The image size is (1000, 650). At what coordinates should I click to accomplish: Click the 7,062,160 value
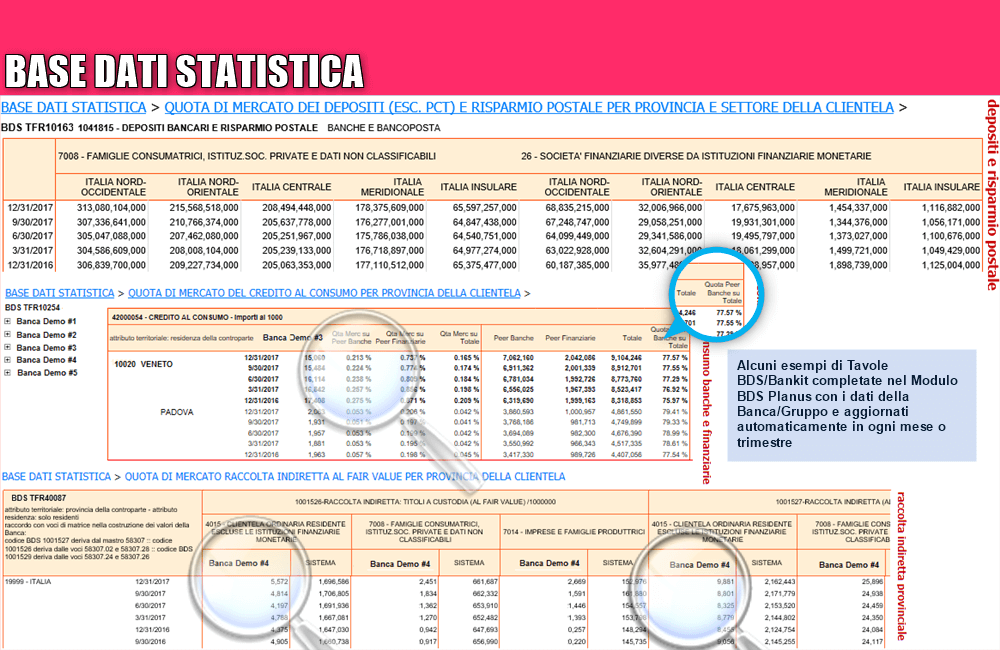point(518,358)
